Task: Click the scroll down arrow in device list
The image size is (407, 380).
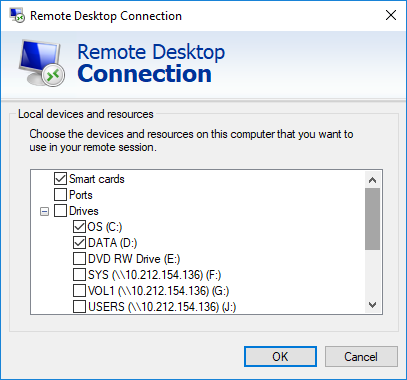Action: coord(372,305)
